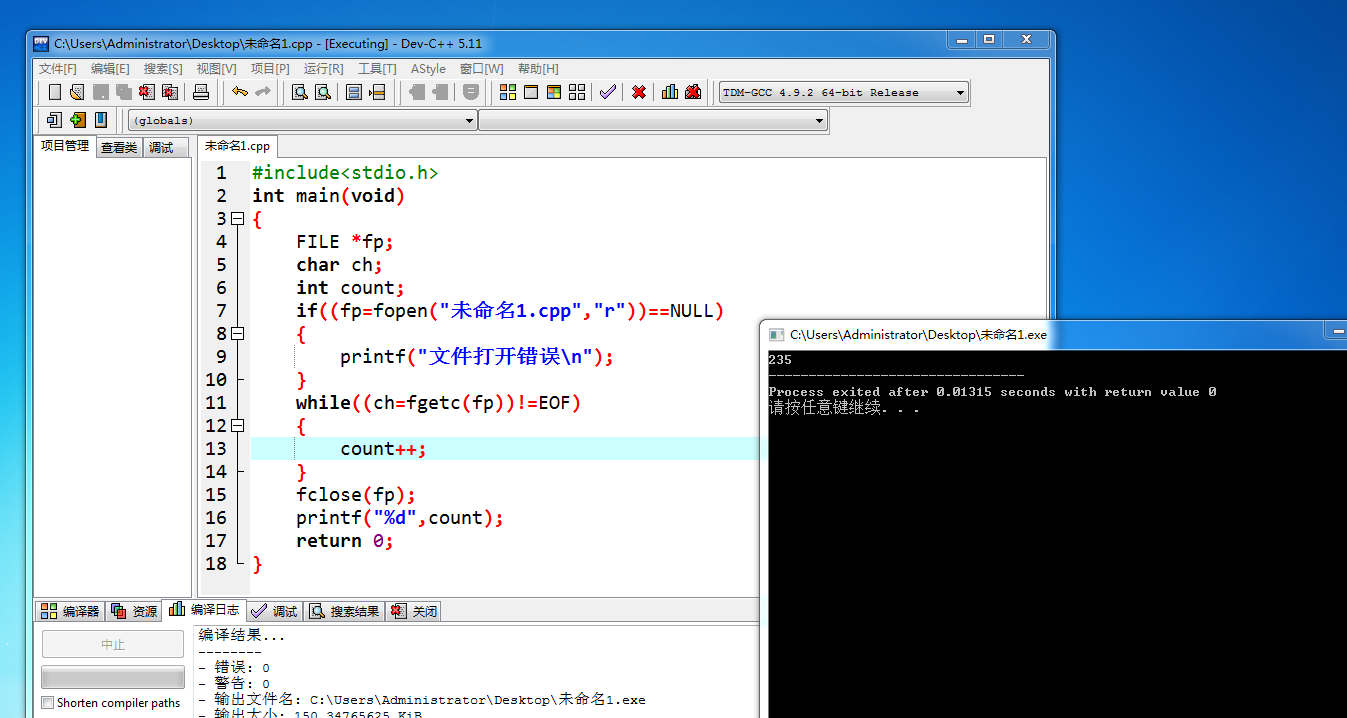Tick the Shorten compiler paths checkbox
The image size is (1347, 718).
click(47, 703)
